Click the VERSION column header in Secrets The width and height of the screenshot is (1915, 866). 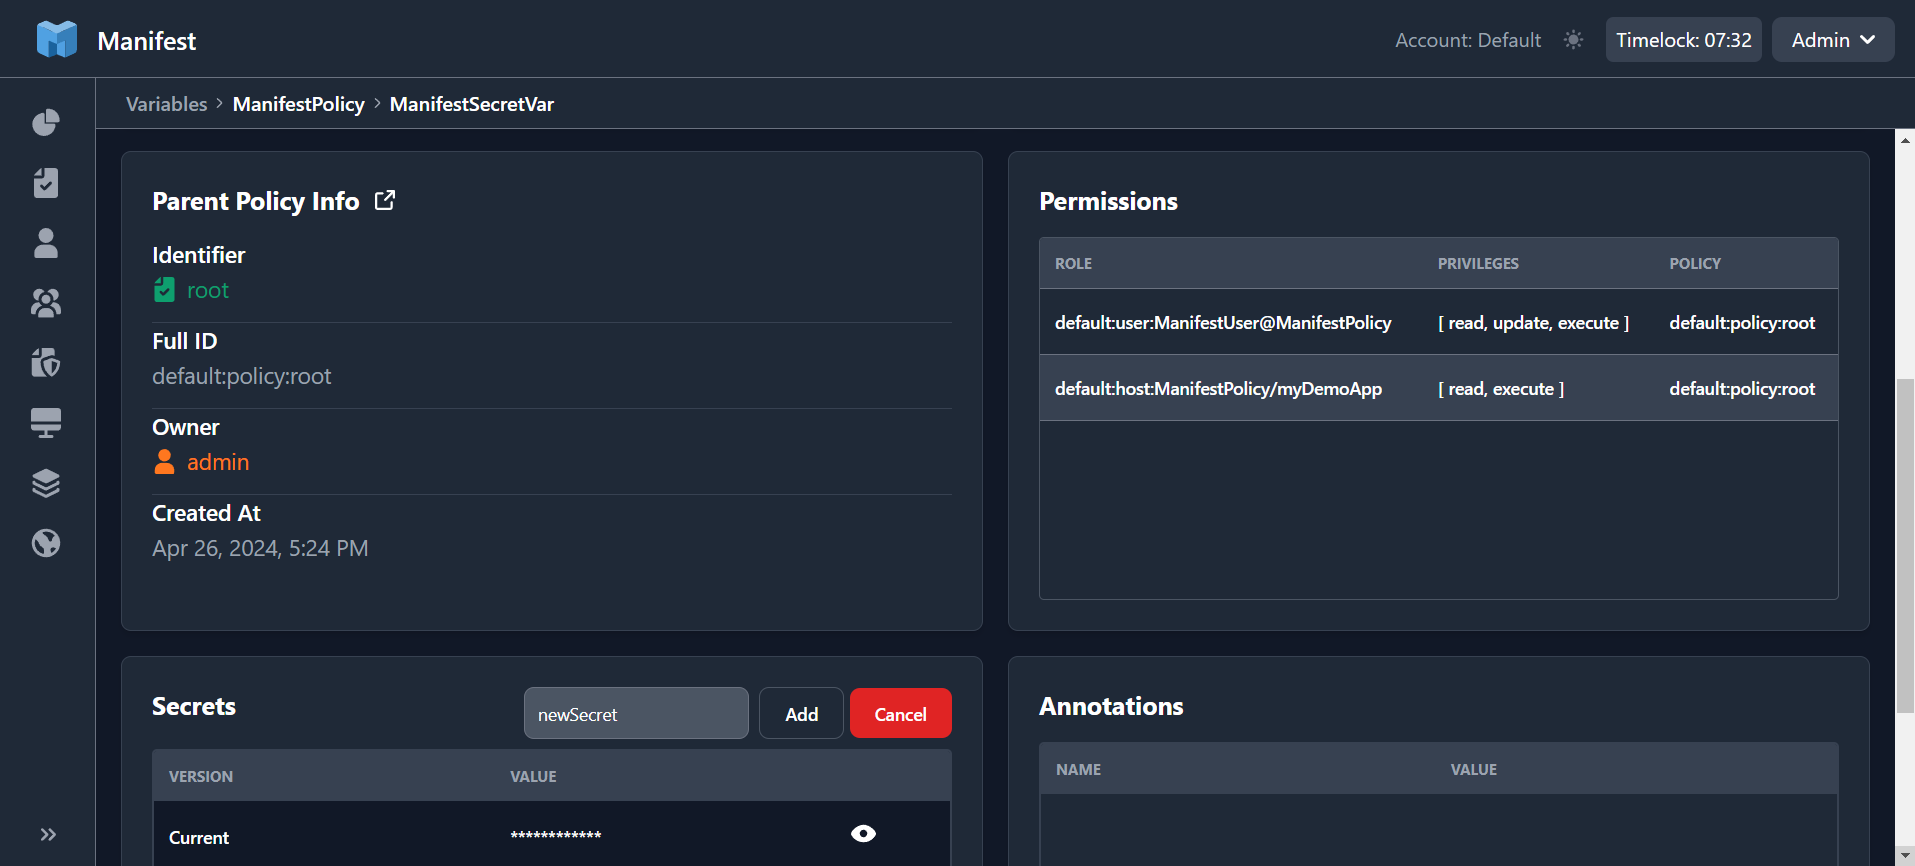click(x=201, y=776)
